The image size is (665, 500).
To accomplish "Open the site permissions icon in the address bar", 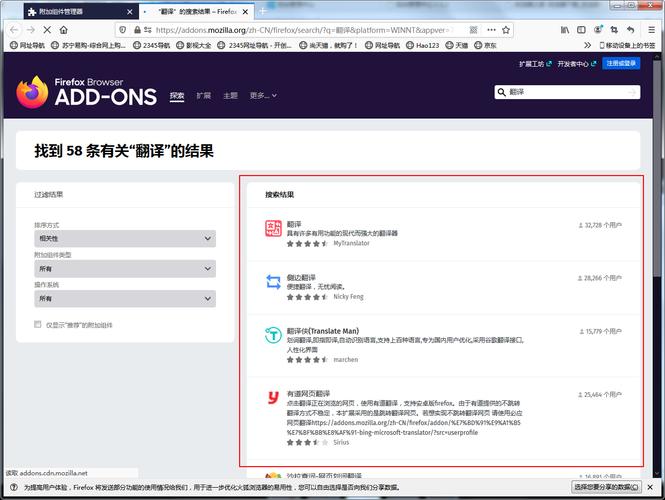I will (x=148, y=30).
